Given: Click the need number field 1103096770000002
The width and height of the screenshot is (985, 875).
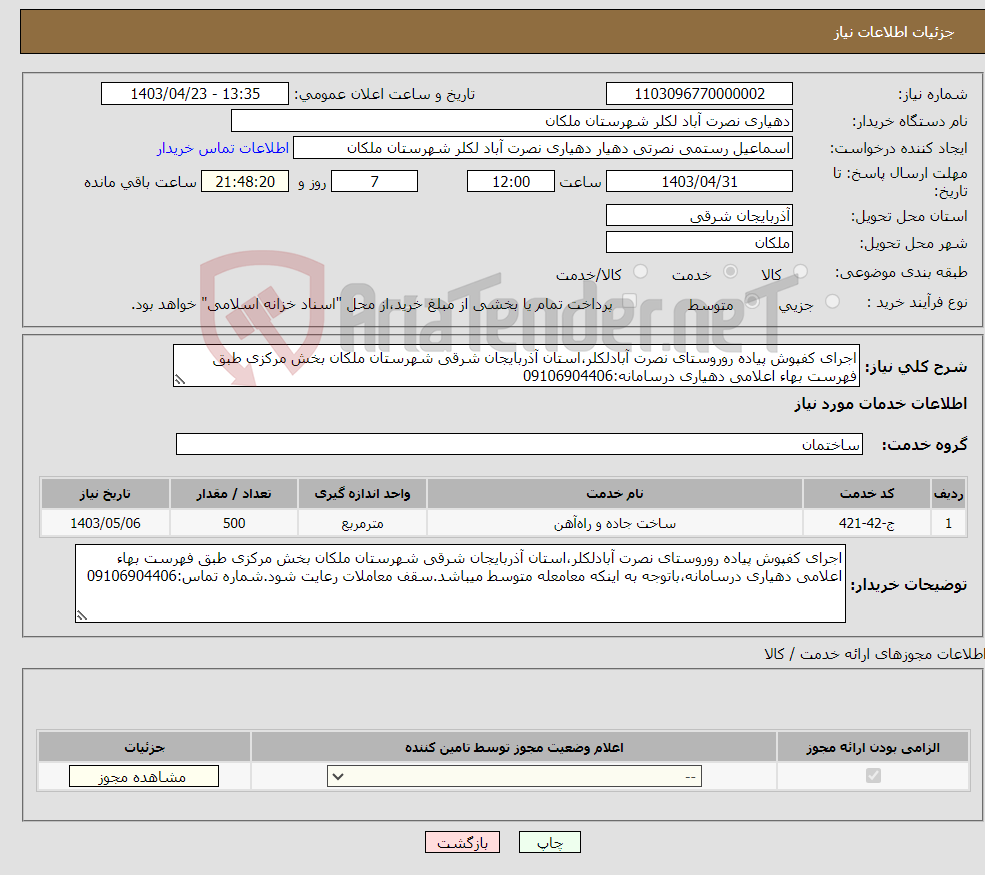Looking at the screenshot, I should 699,94.
